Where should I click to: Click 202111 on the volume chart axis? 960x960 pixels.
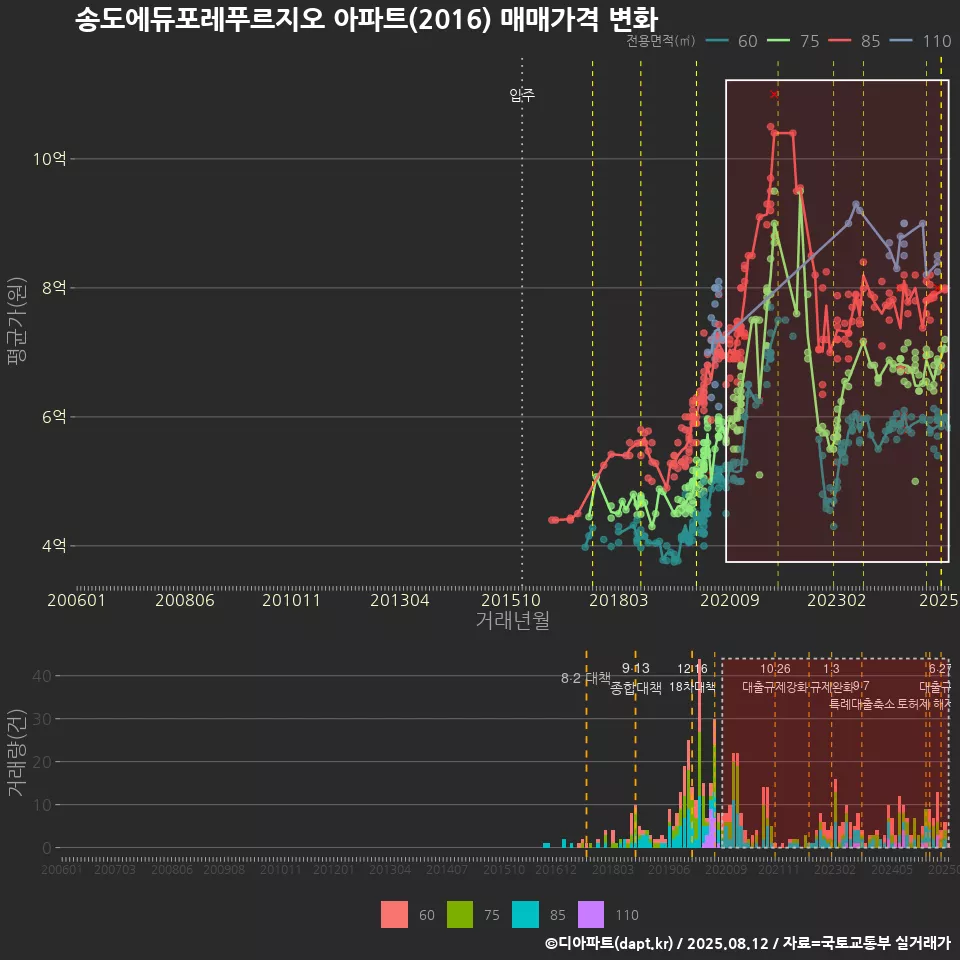(778, 869)
